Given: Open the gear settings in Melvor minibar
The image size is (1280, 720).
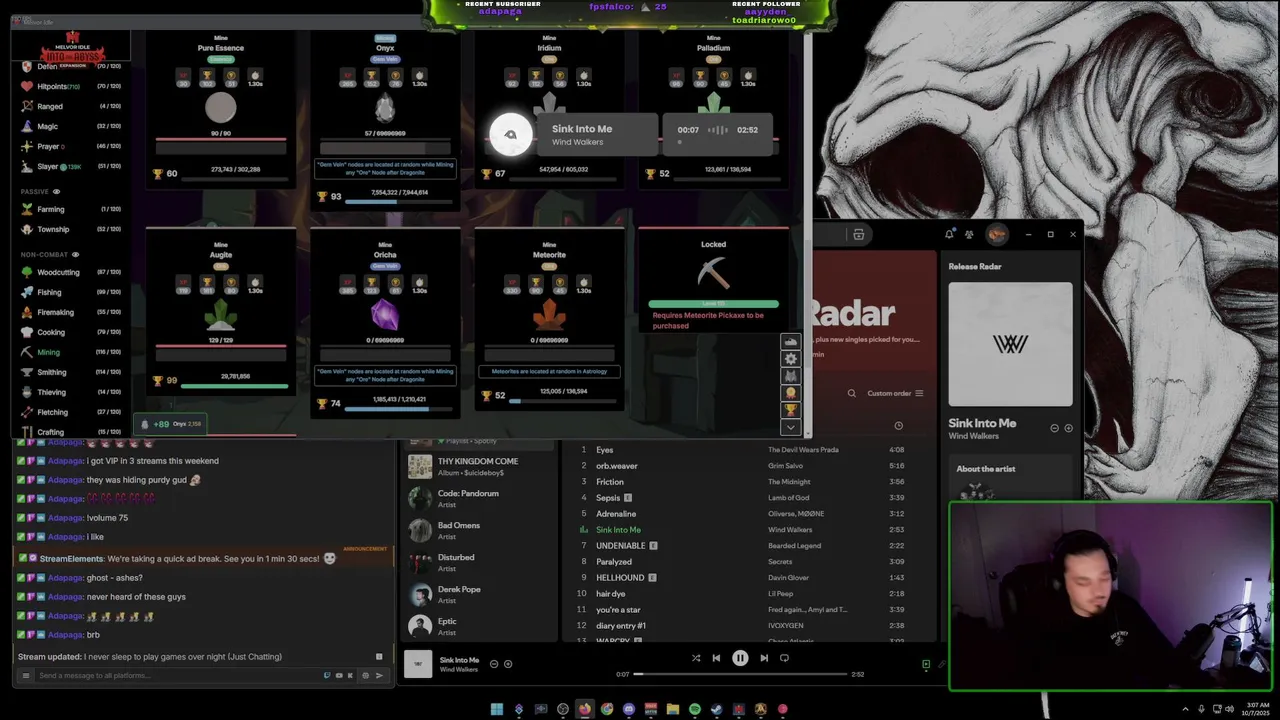Looking at the screenshot, I should [791, 359].
